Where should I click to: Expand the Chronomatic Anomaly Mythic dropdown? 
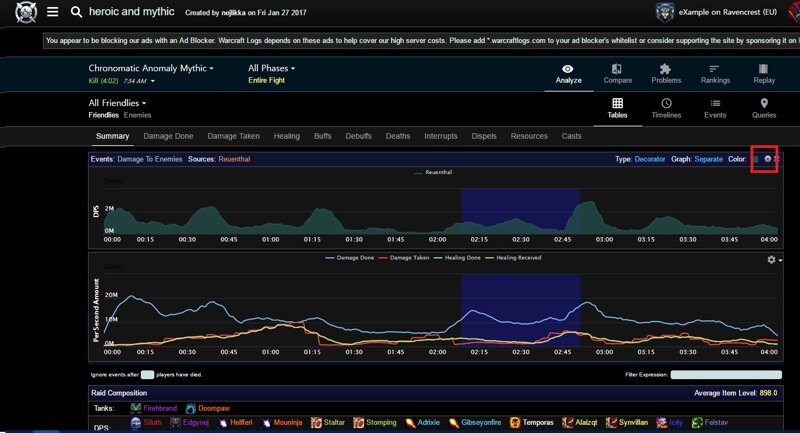[151, 68]
